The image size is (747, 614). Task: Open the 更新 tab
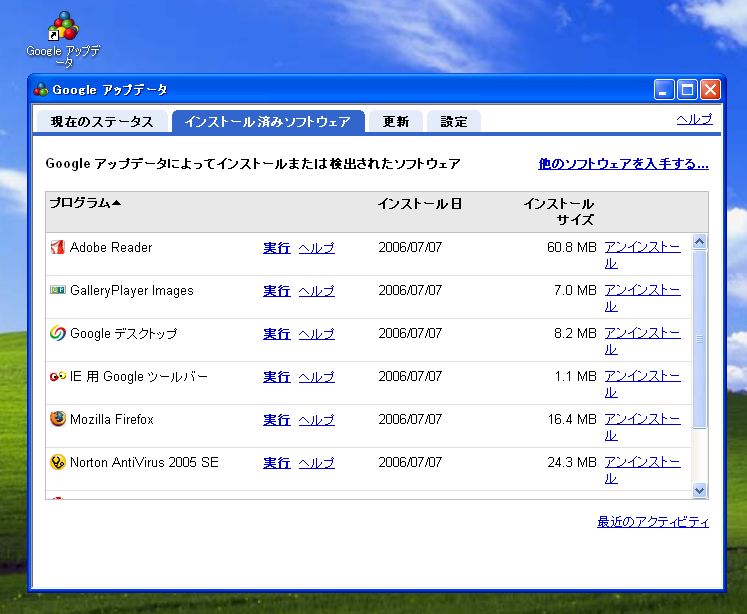pyautogui.click(x=395, y=122)
